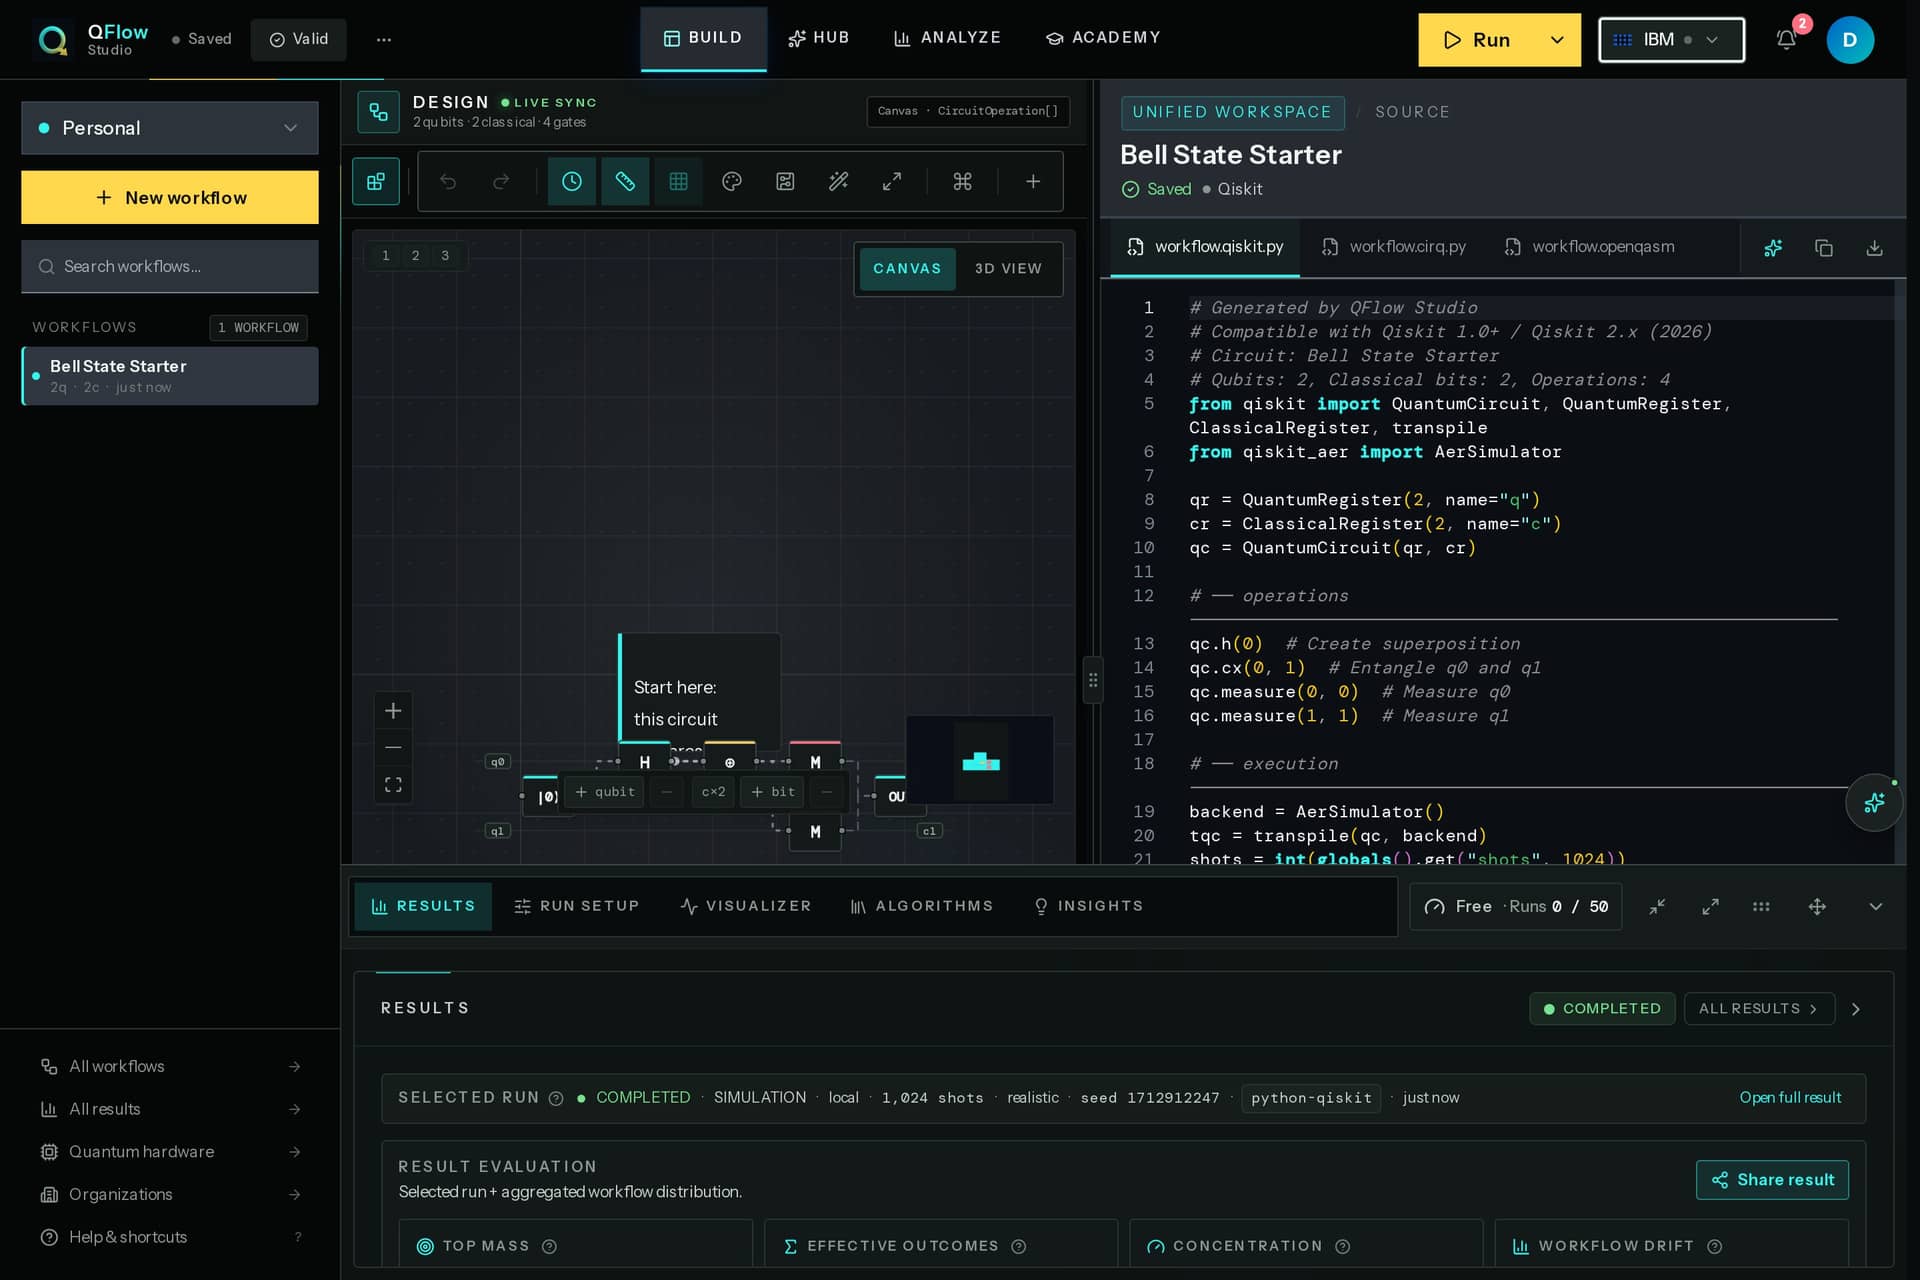Collapse the bottom panel chevron
Screen dimensions: 1920x1280
pyautogui.click(x=1875, y=906)
